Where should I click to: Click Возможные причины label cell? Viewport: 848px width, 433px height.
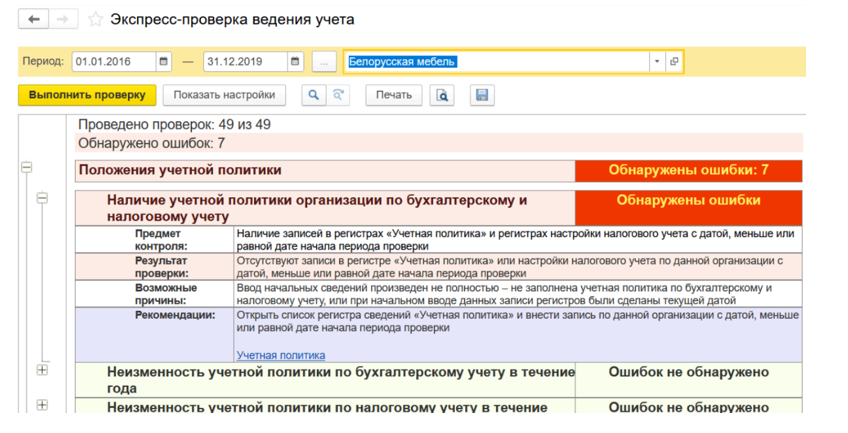[x=155, y=294]
